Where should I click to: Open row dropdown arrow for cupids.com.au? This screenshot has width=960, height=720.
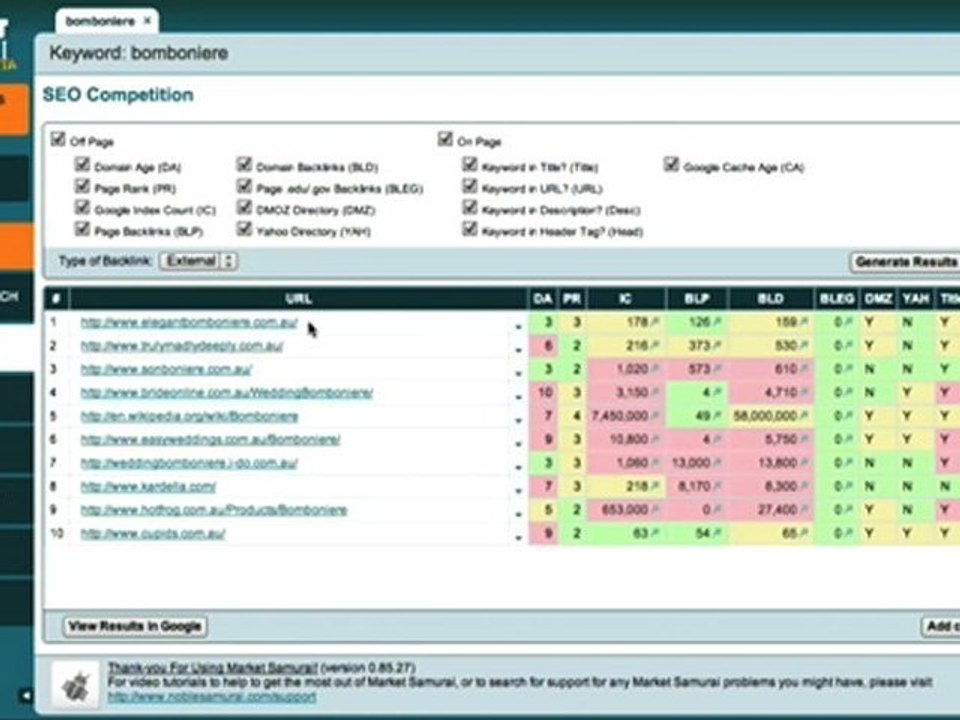coord(518,538)
